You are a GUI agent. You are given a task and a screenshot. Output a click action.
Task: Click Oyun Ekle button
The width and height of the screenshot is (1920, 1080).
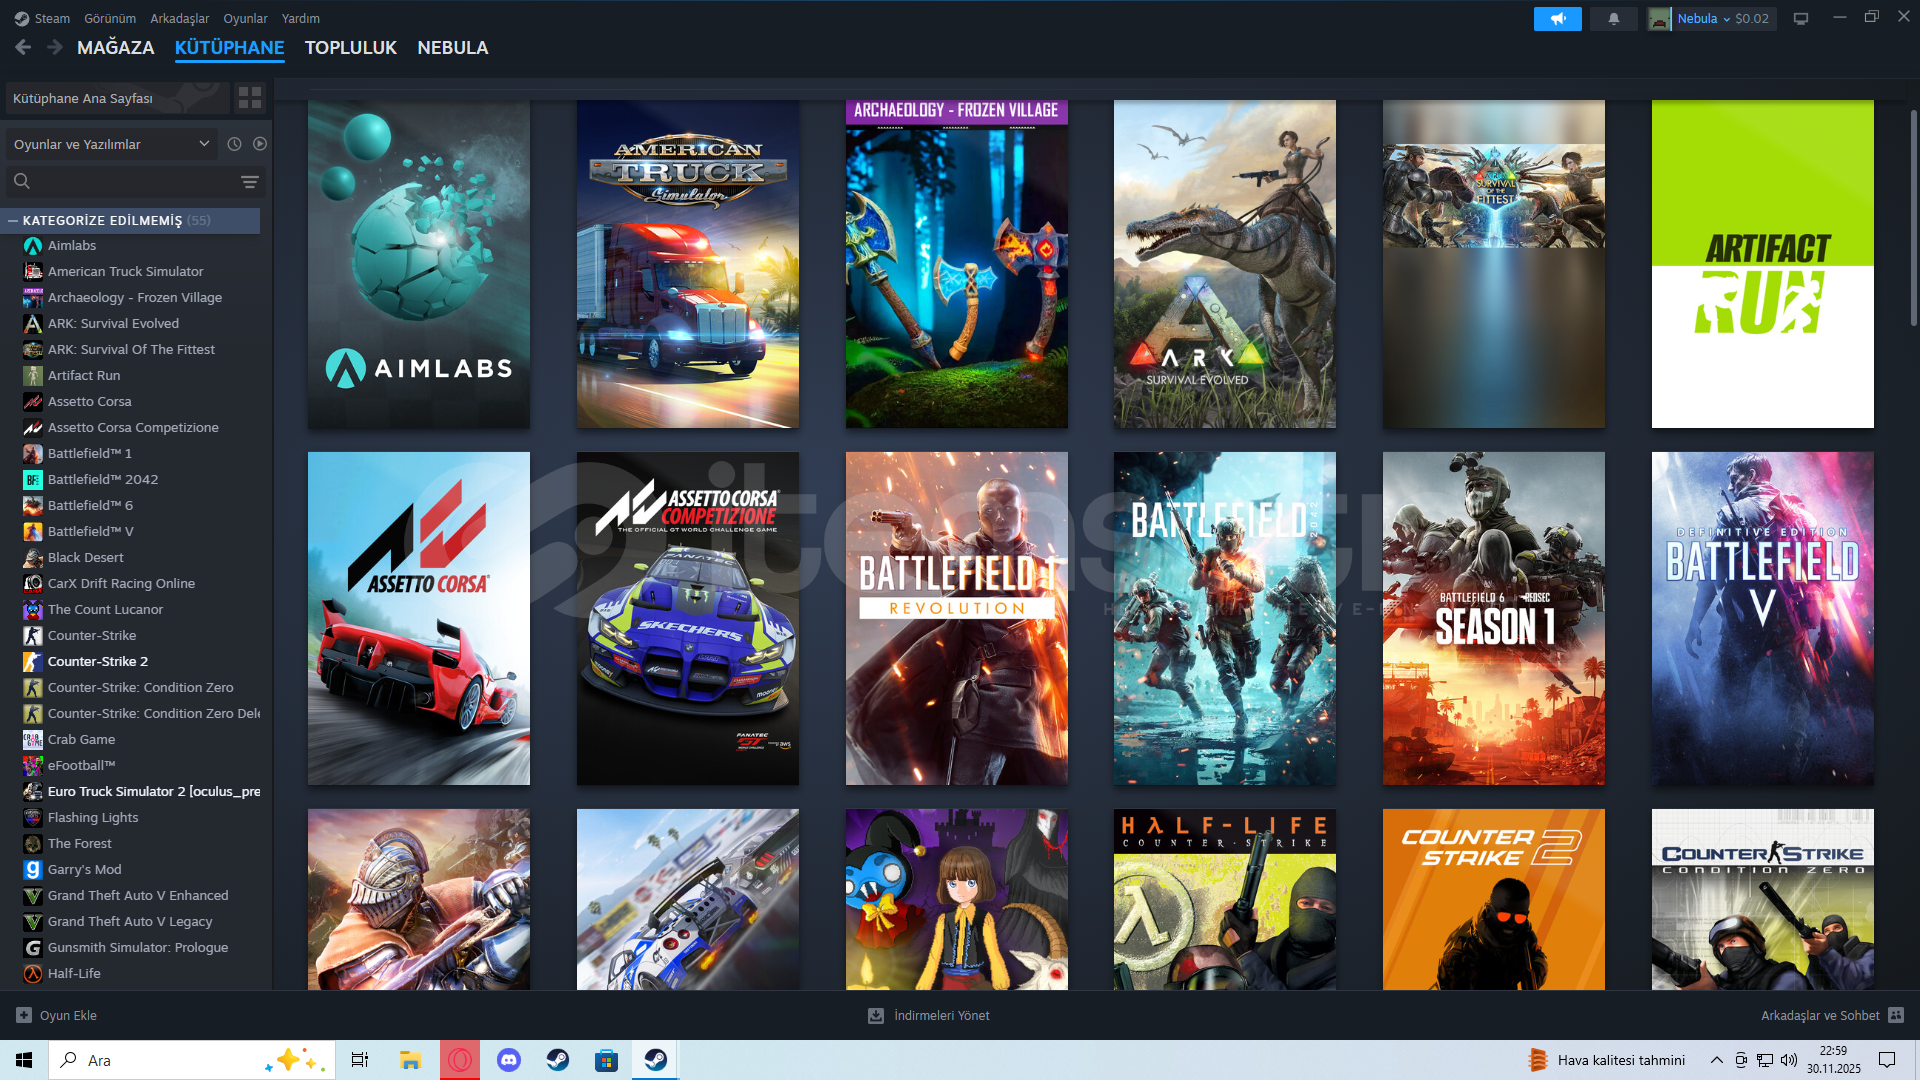[57, 1015]
